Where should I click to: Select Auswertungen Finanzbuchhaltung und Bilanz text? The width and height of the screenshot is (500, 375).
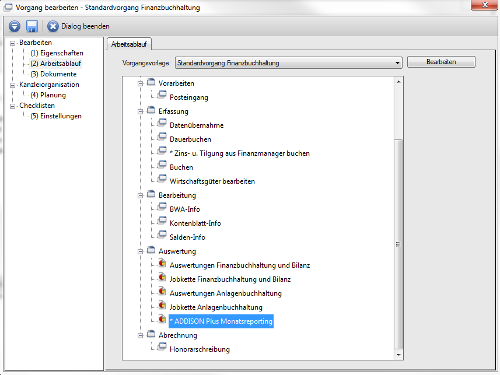(x=240, y=265)
